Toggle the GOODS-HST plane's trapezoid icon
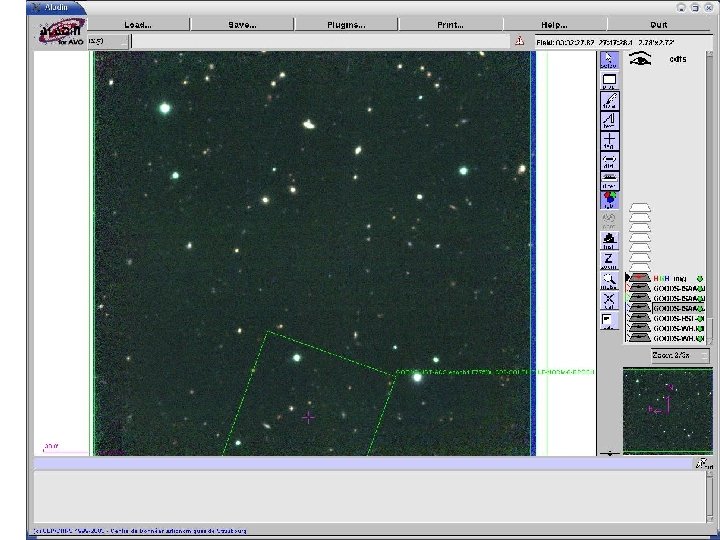 pos(639,318)
